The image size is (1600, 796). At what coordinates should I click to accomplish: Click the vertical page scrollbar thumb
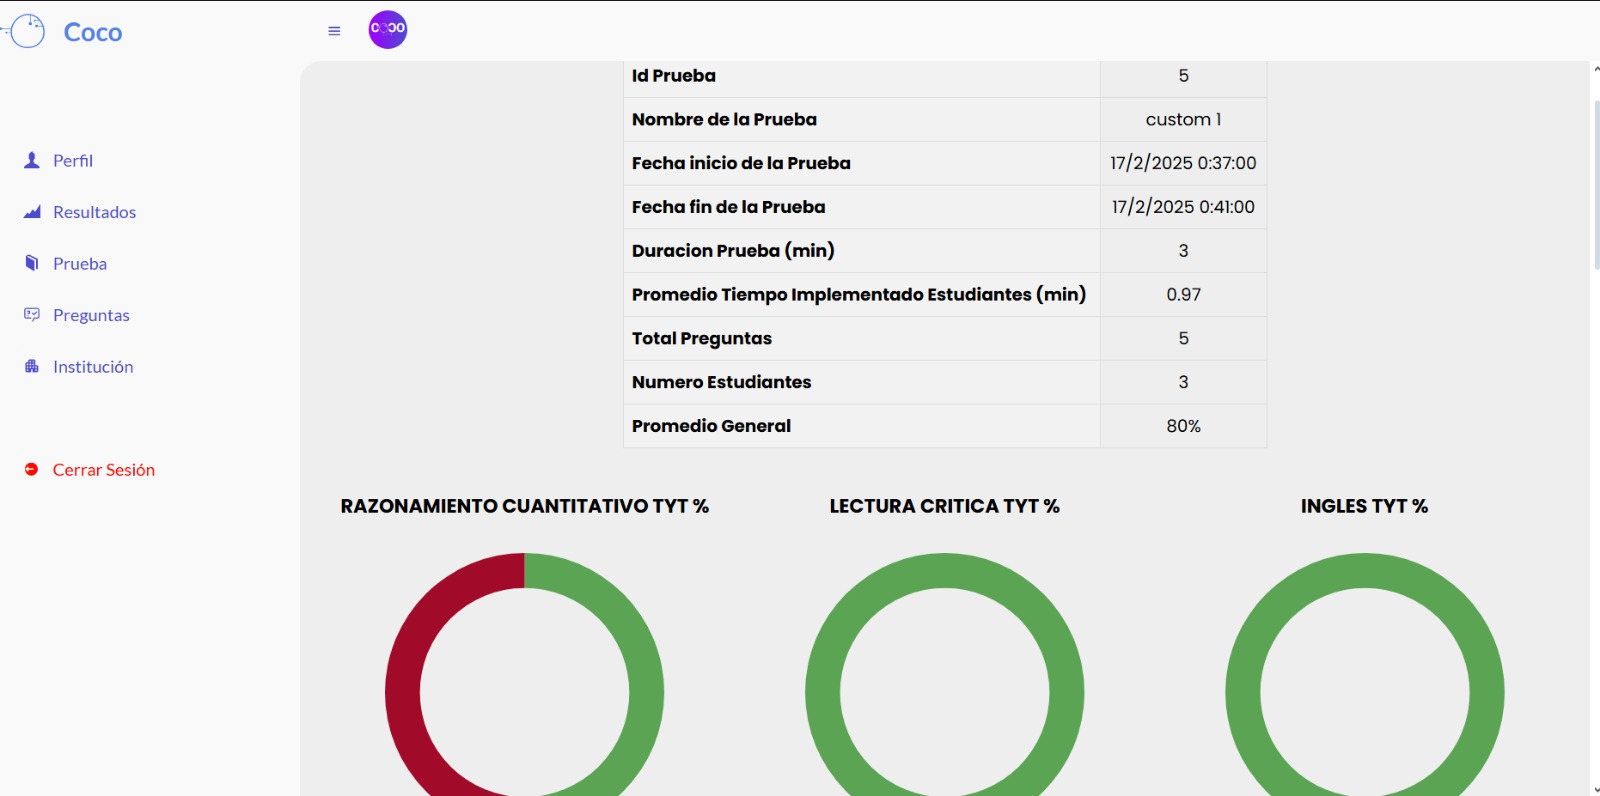click(x=1594, y=185)
